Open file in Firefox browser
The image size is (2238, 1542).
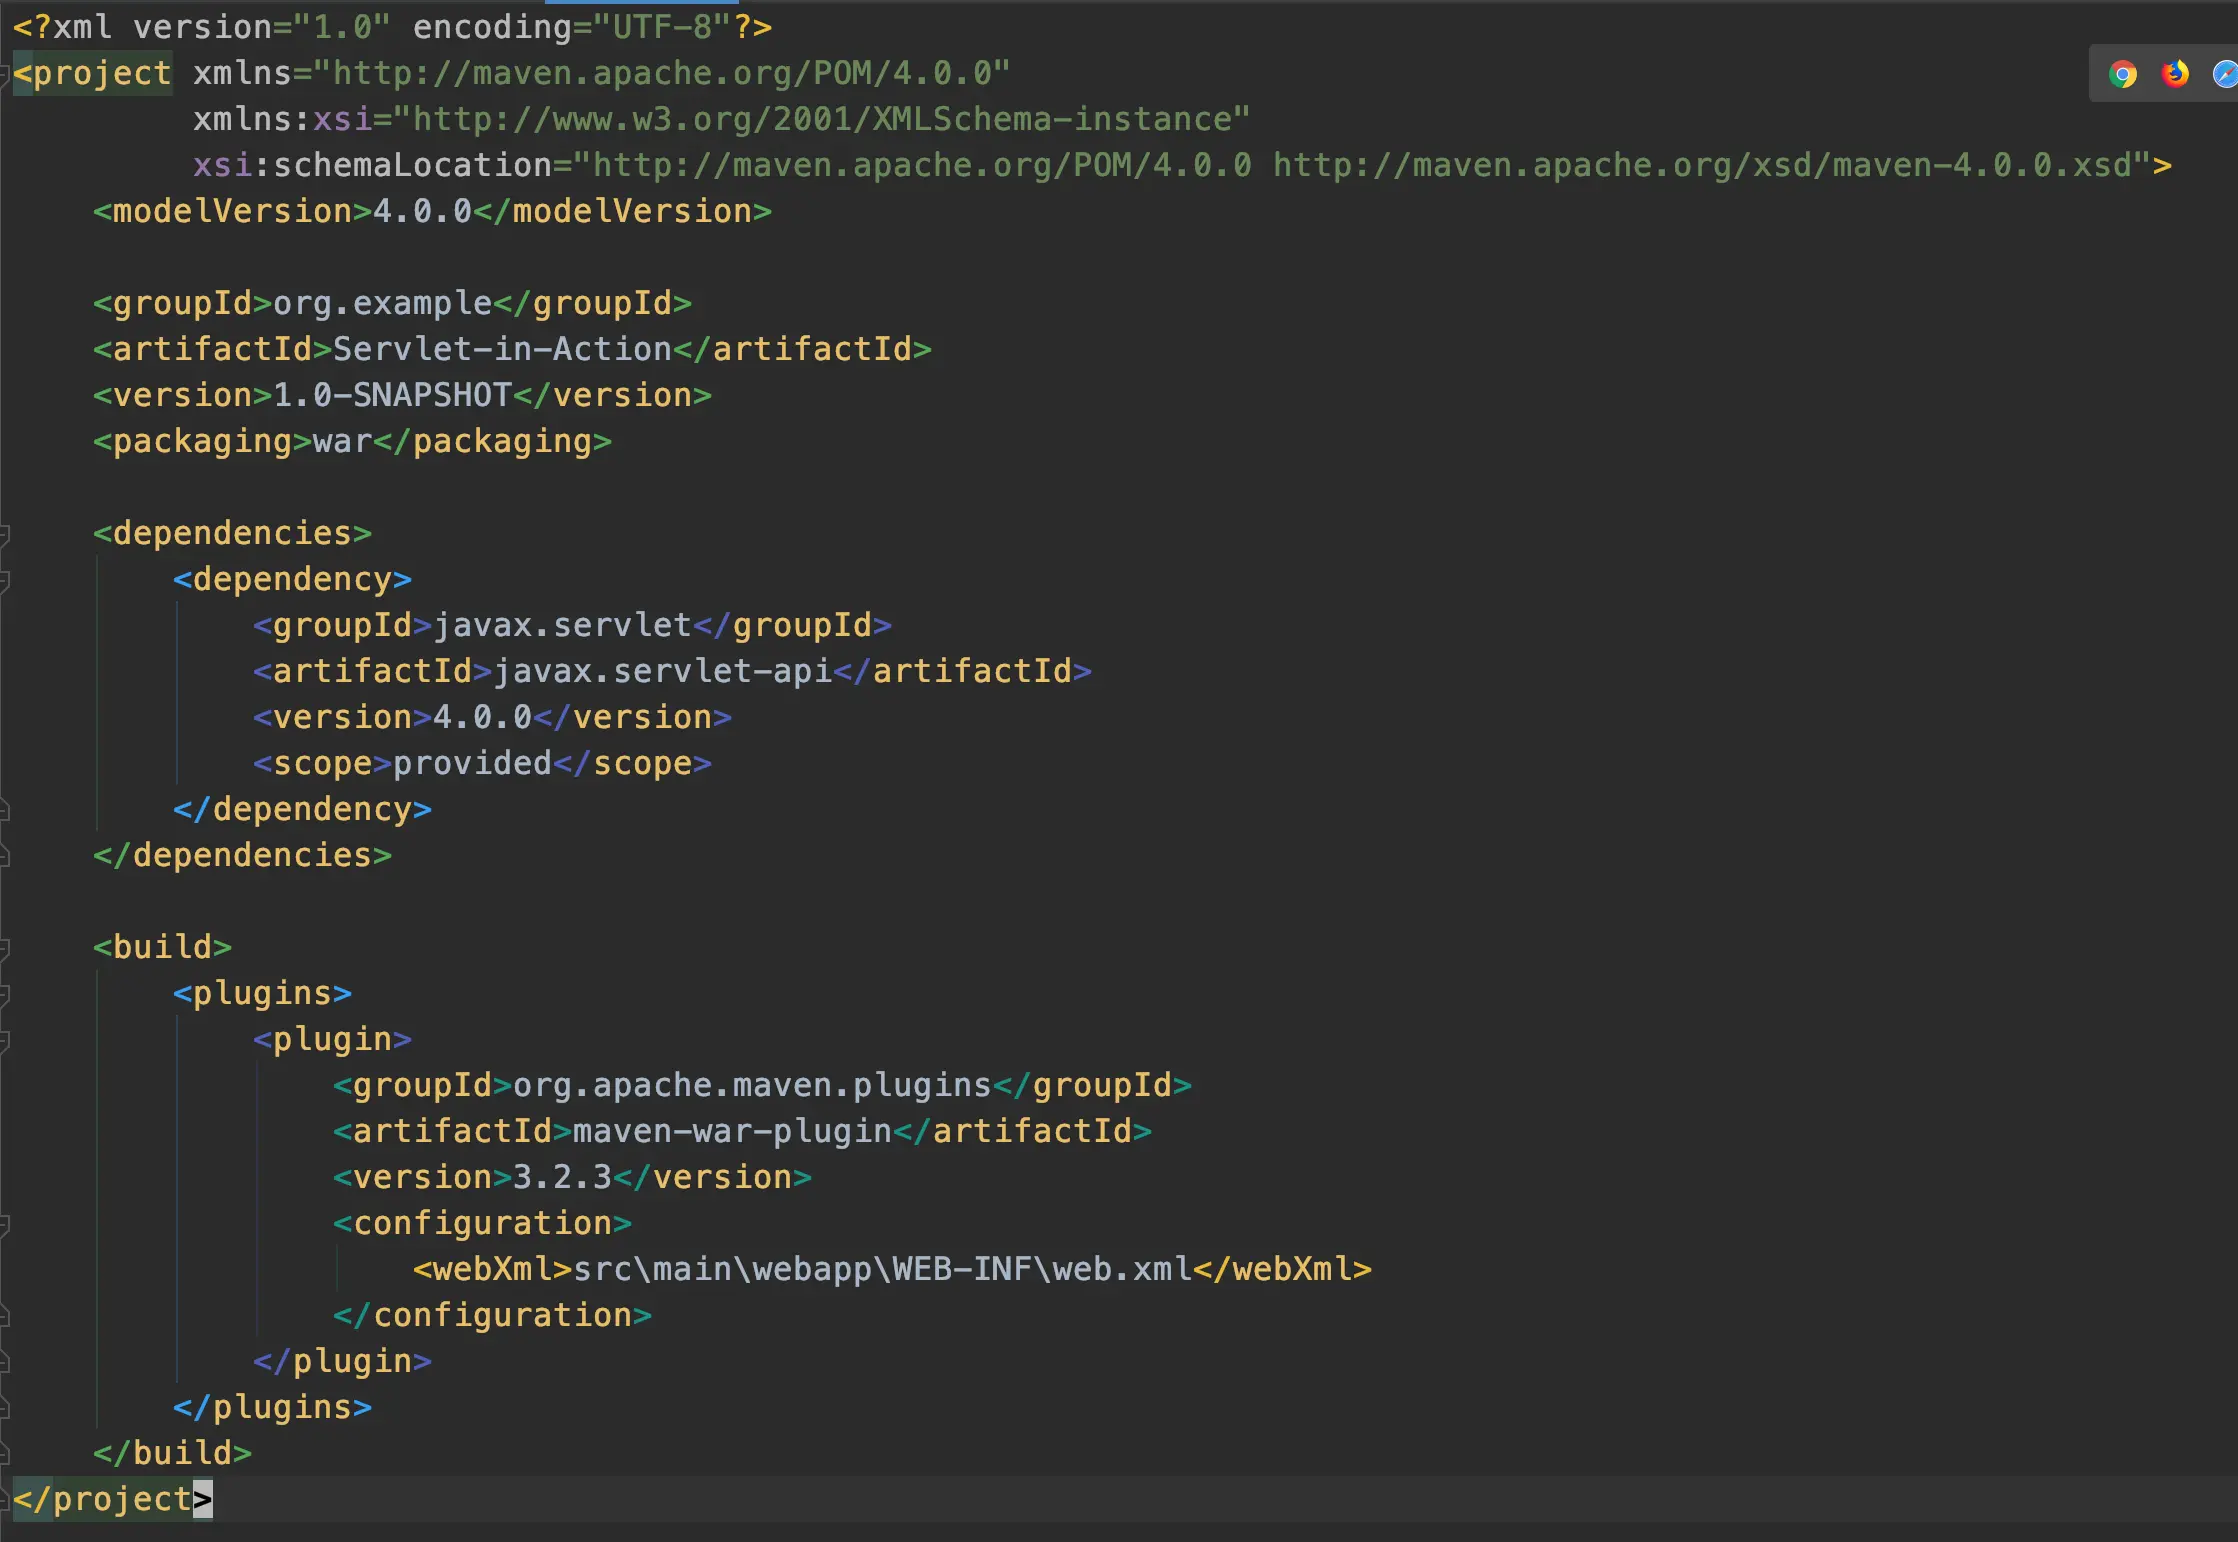(x=2174, y=74)
